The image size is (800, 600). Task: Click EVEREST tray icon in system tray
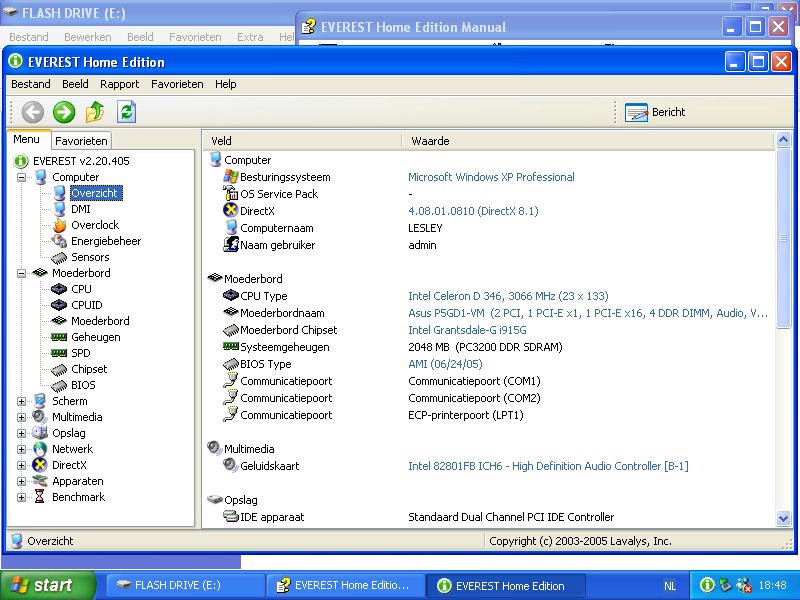click(707, 585)
